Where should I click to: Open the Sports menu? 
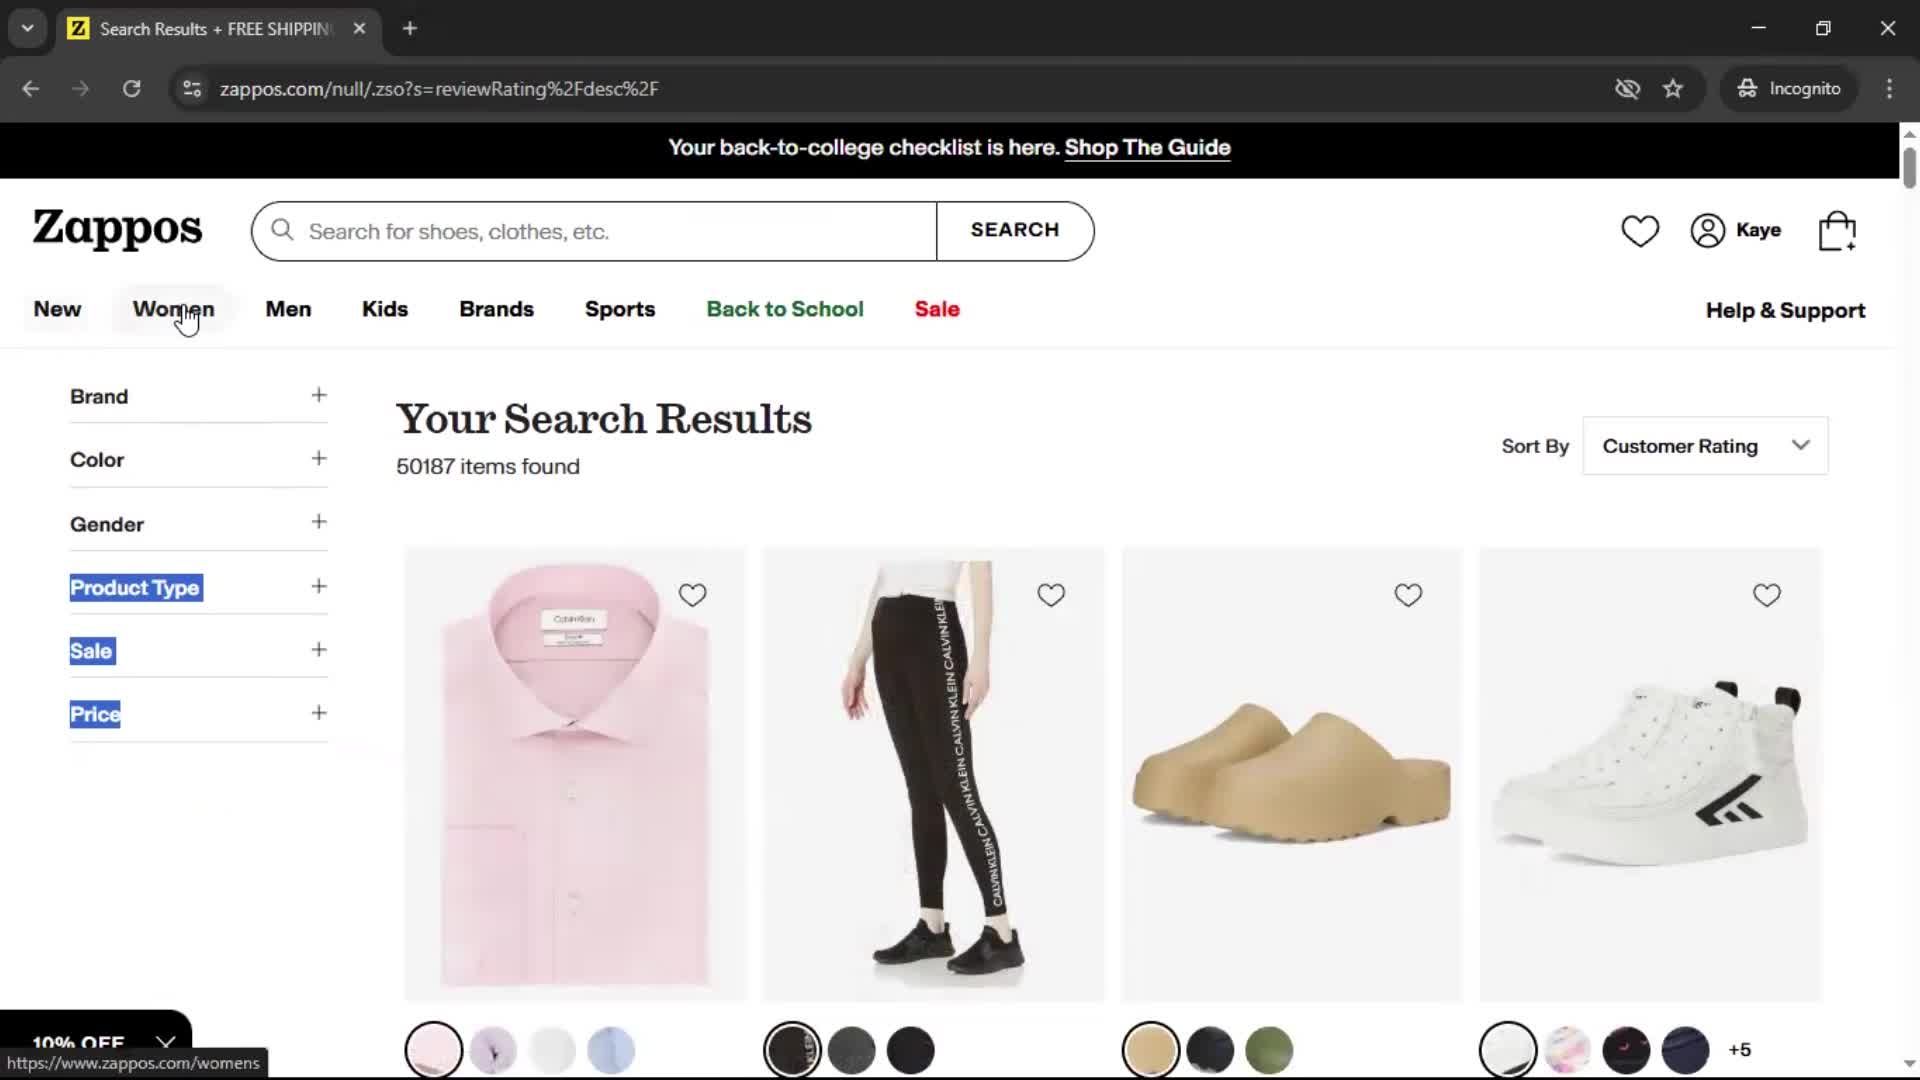point(620,309)
